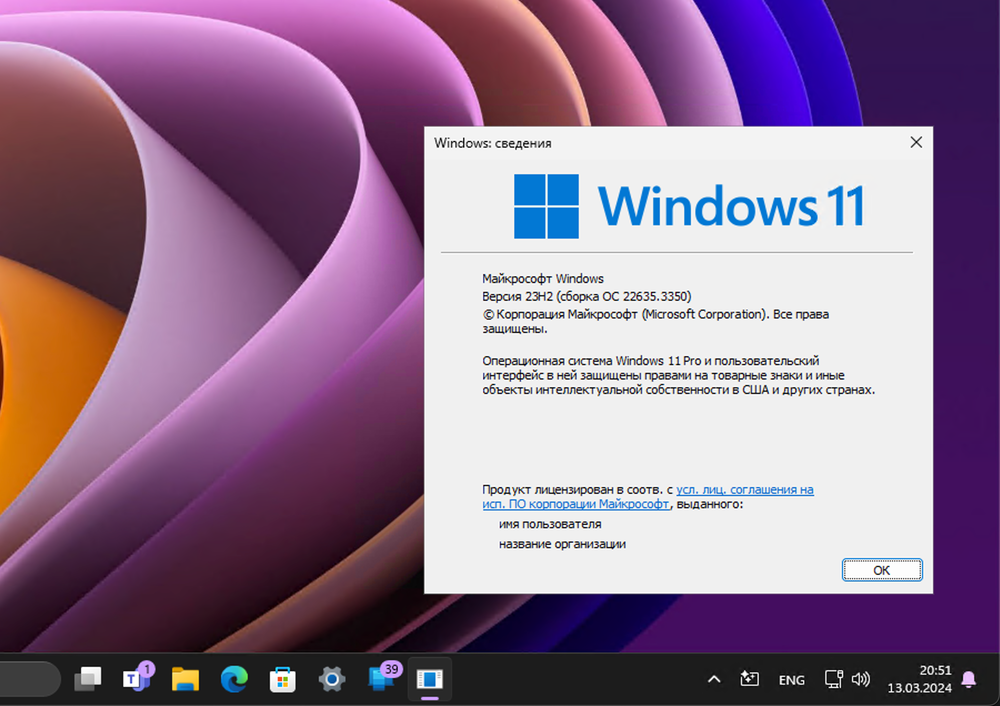The image size is (1000, 706).
Task: Open notifications bell icon
Action: tap(969, 680)
